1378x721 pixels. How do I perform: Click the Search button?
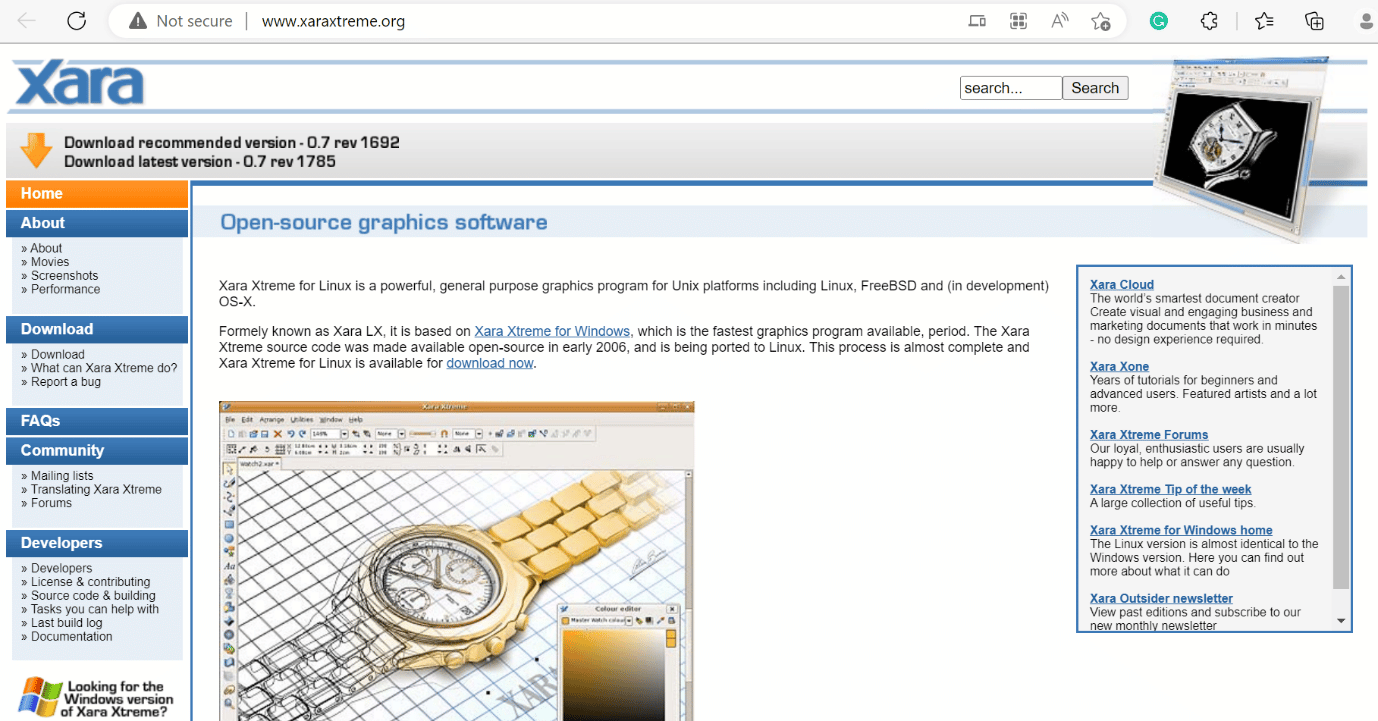coord(1095,88)
